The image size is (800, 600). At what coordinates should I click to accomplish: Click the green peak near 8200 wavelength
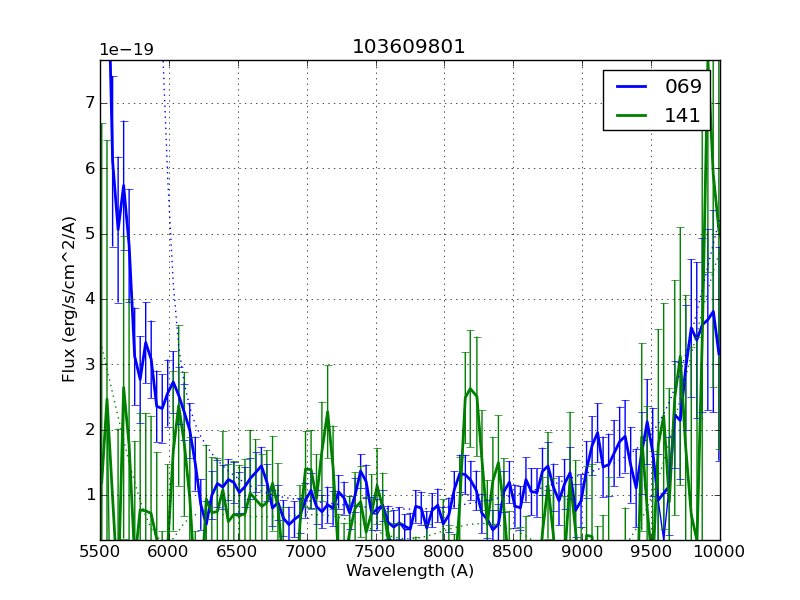click(470, 389)
